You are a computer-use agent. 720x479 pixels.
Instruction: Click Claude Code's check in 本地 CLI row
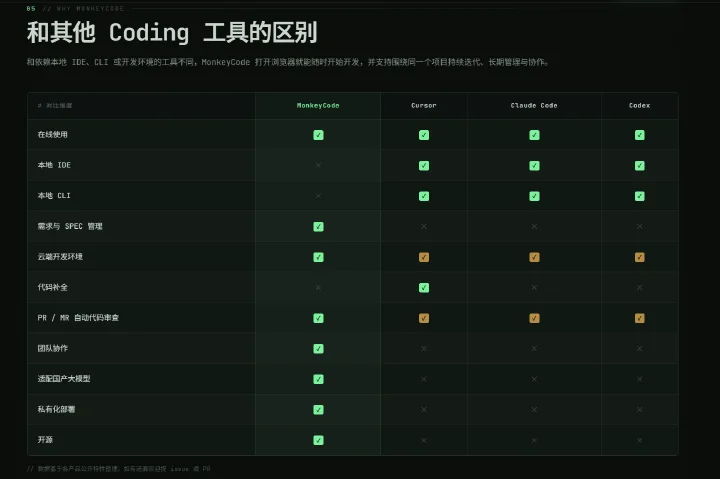point(534,196)
